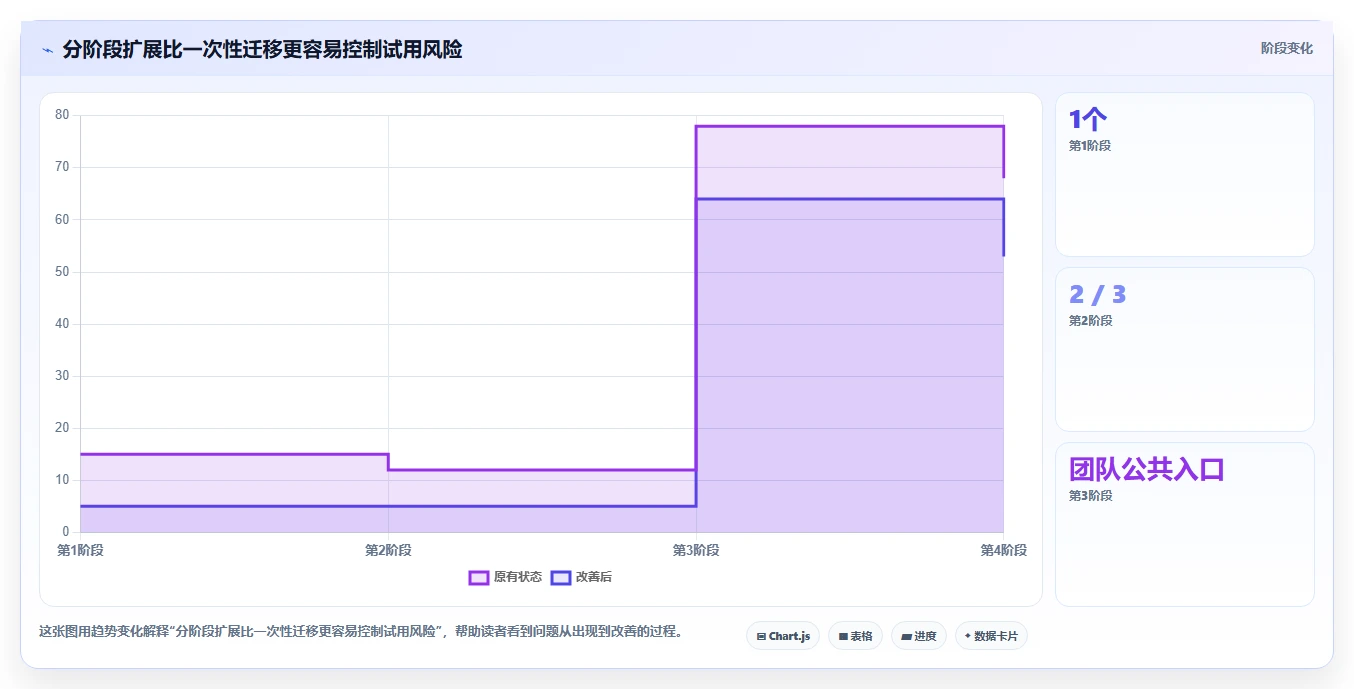
Task: Click the 10 y-axis tick label
Action: coord(62,480)
